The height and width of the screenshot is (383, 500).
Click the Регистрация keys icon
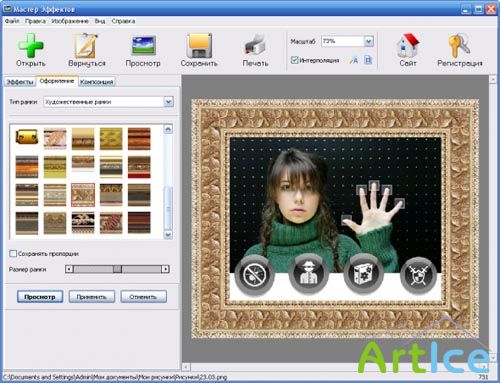459,45
